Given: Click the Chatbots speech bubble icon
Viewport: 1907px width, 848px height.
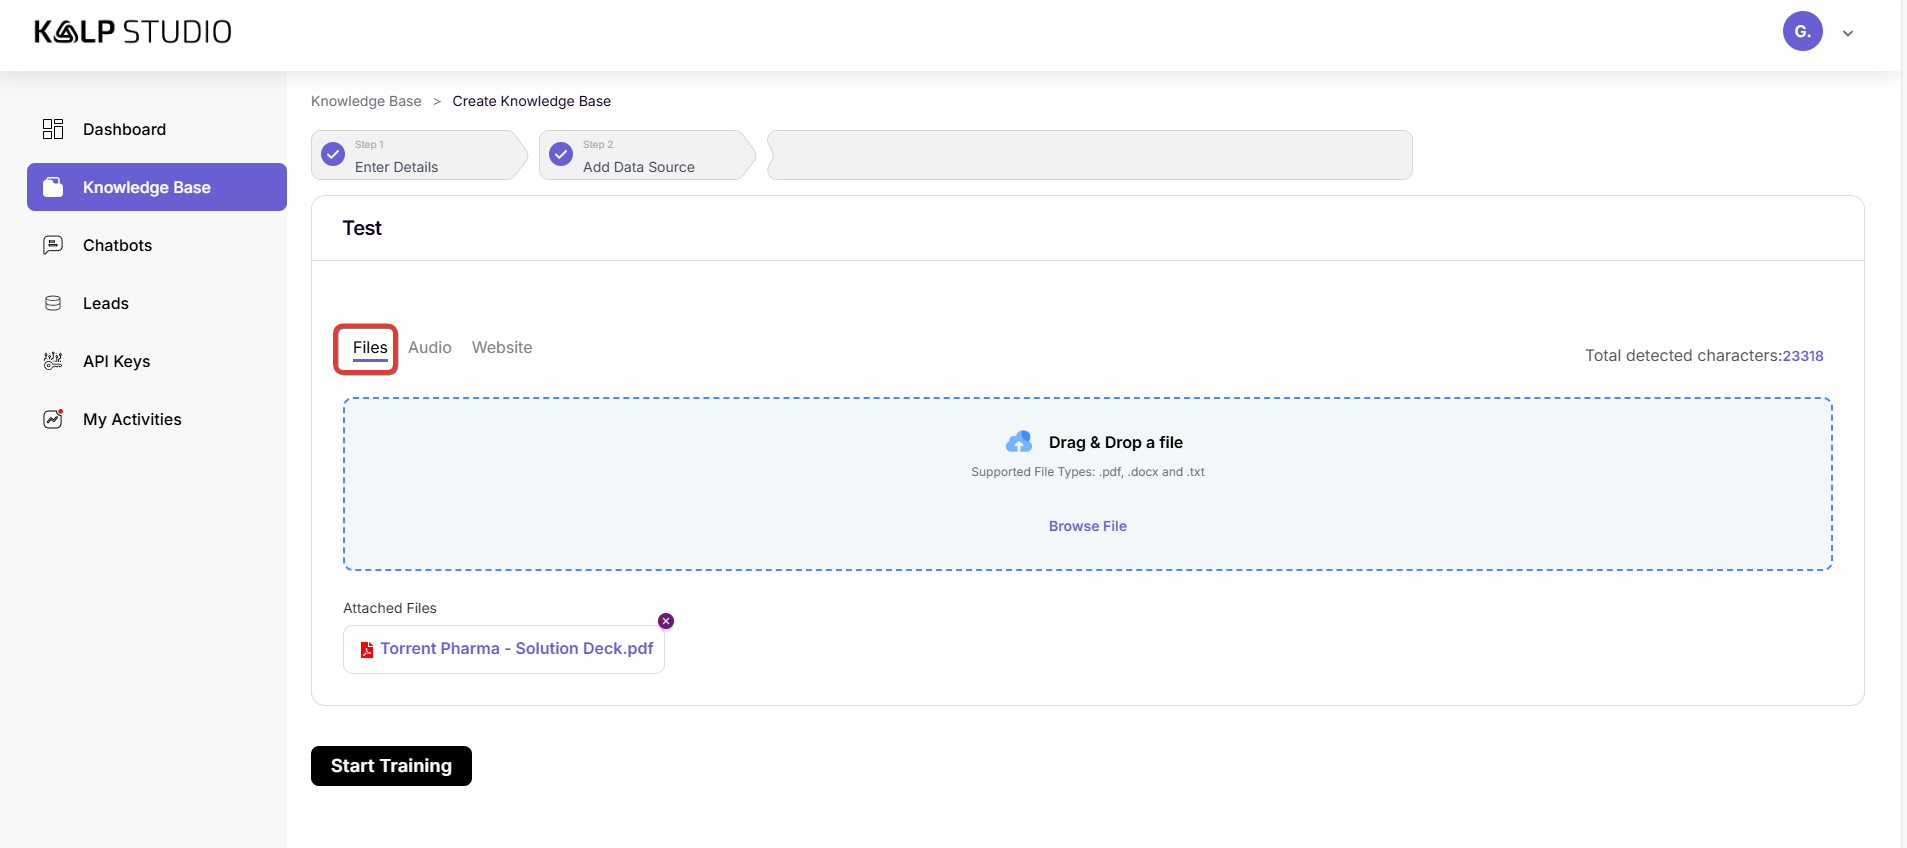Looking at the screenshot, I should point(53,245).
